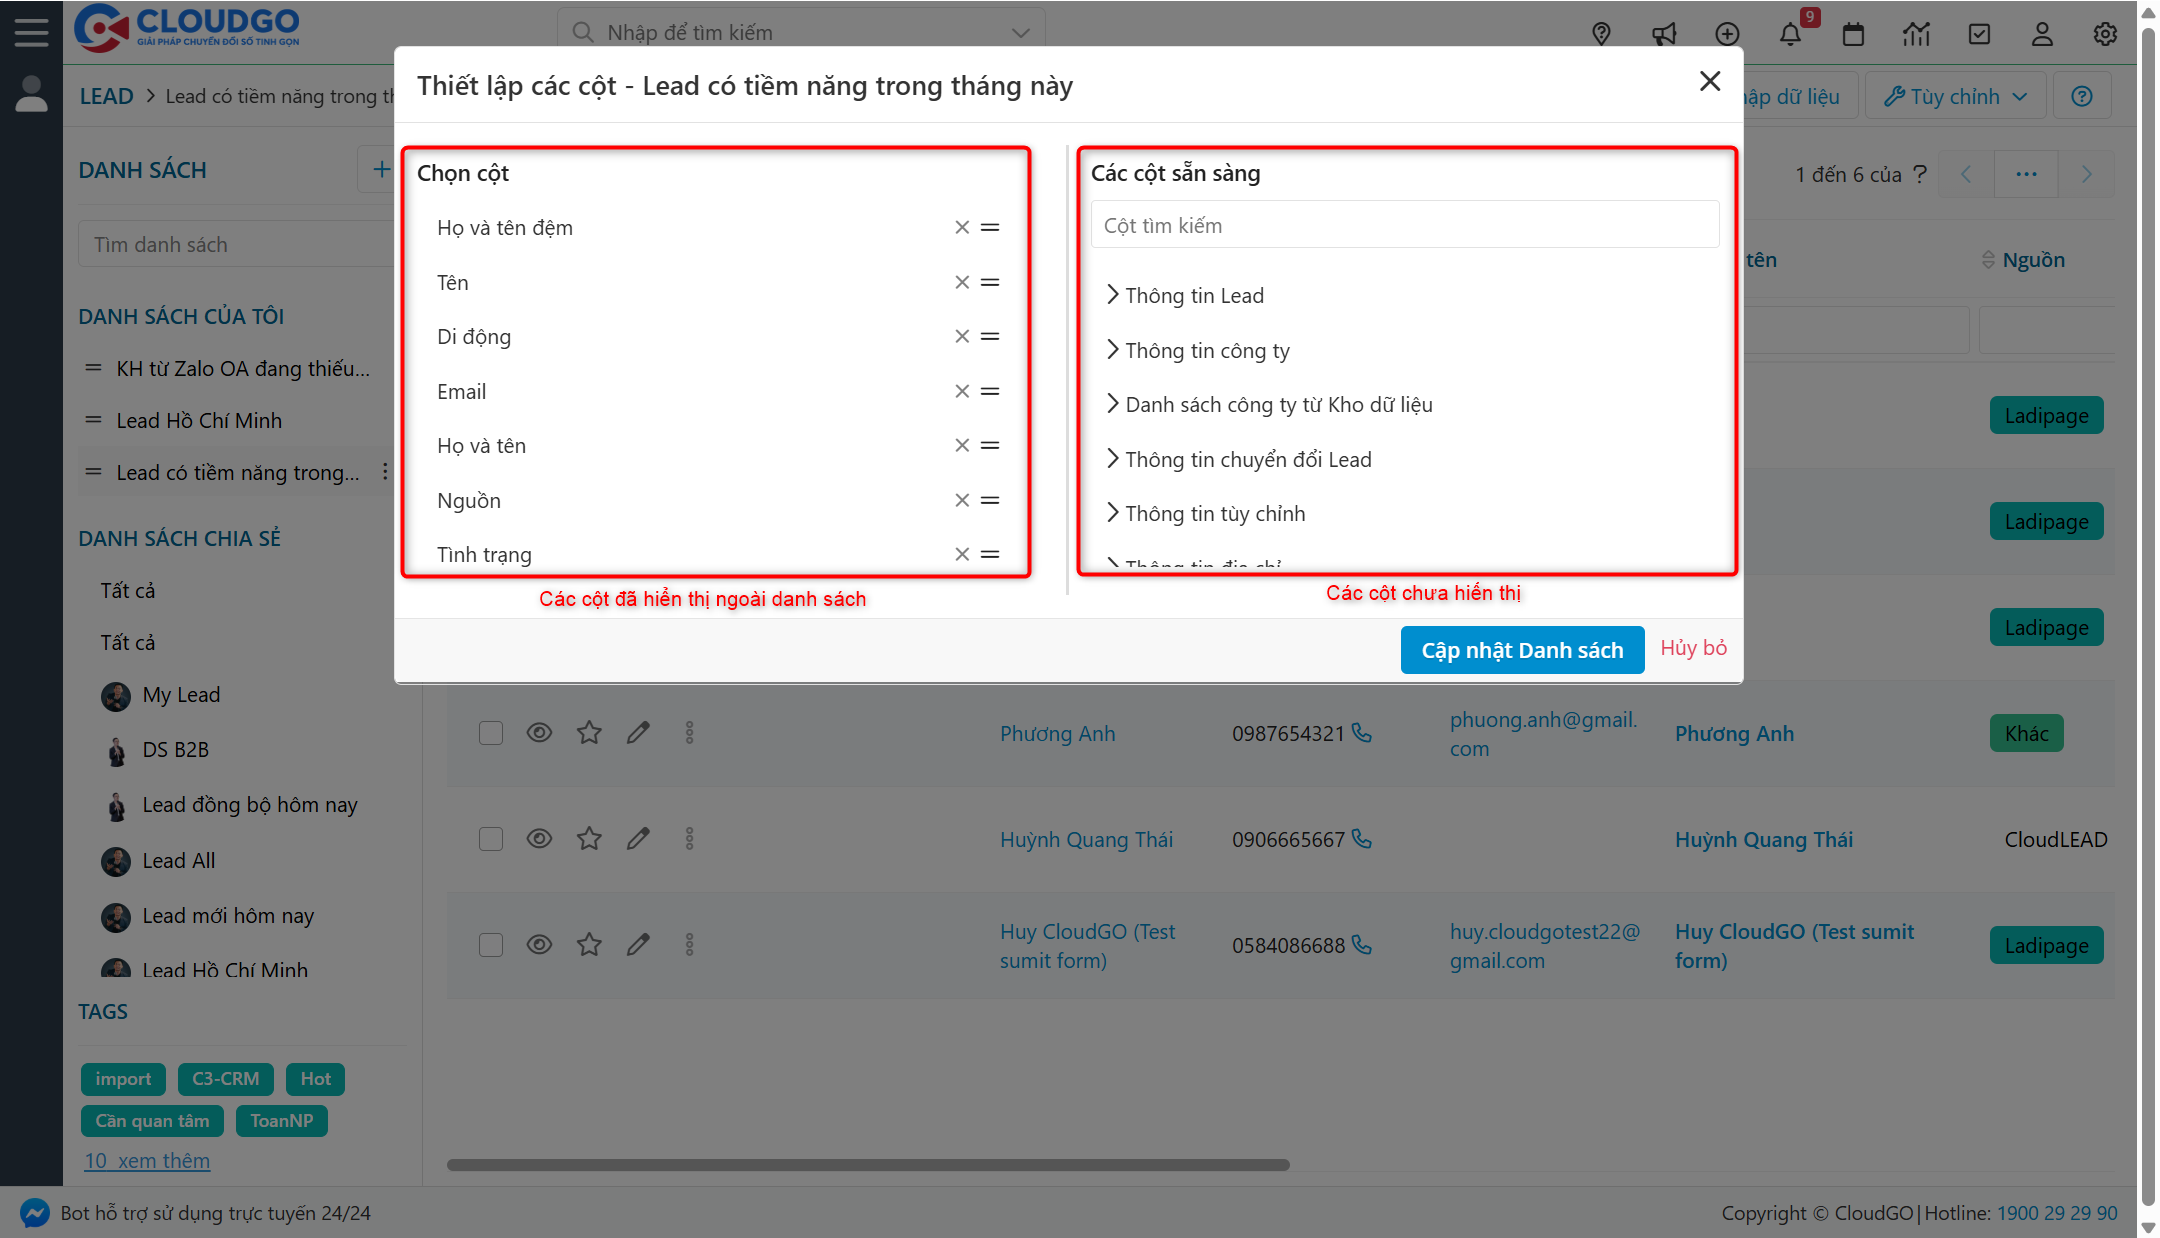Star the Huy CloudGO lead row
The width and height of the screenshot is (2160, 1238).
pos(589,944)
